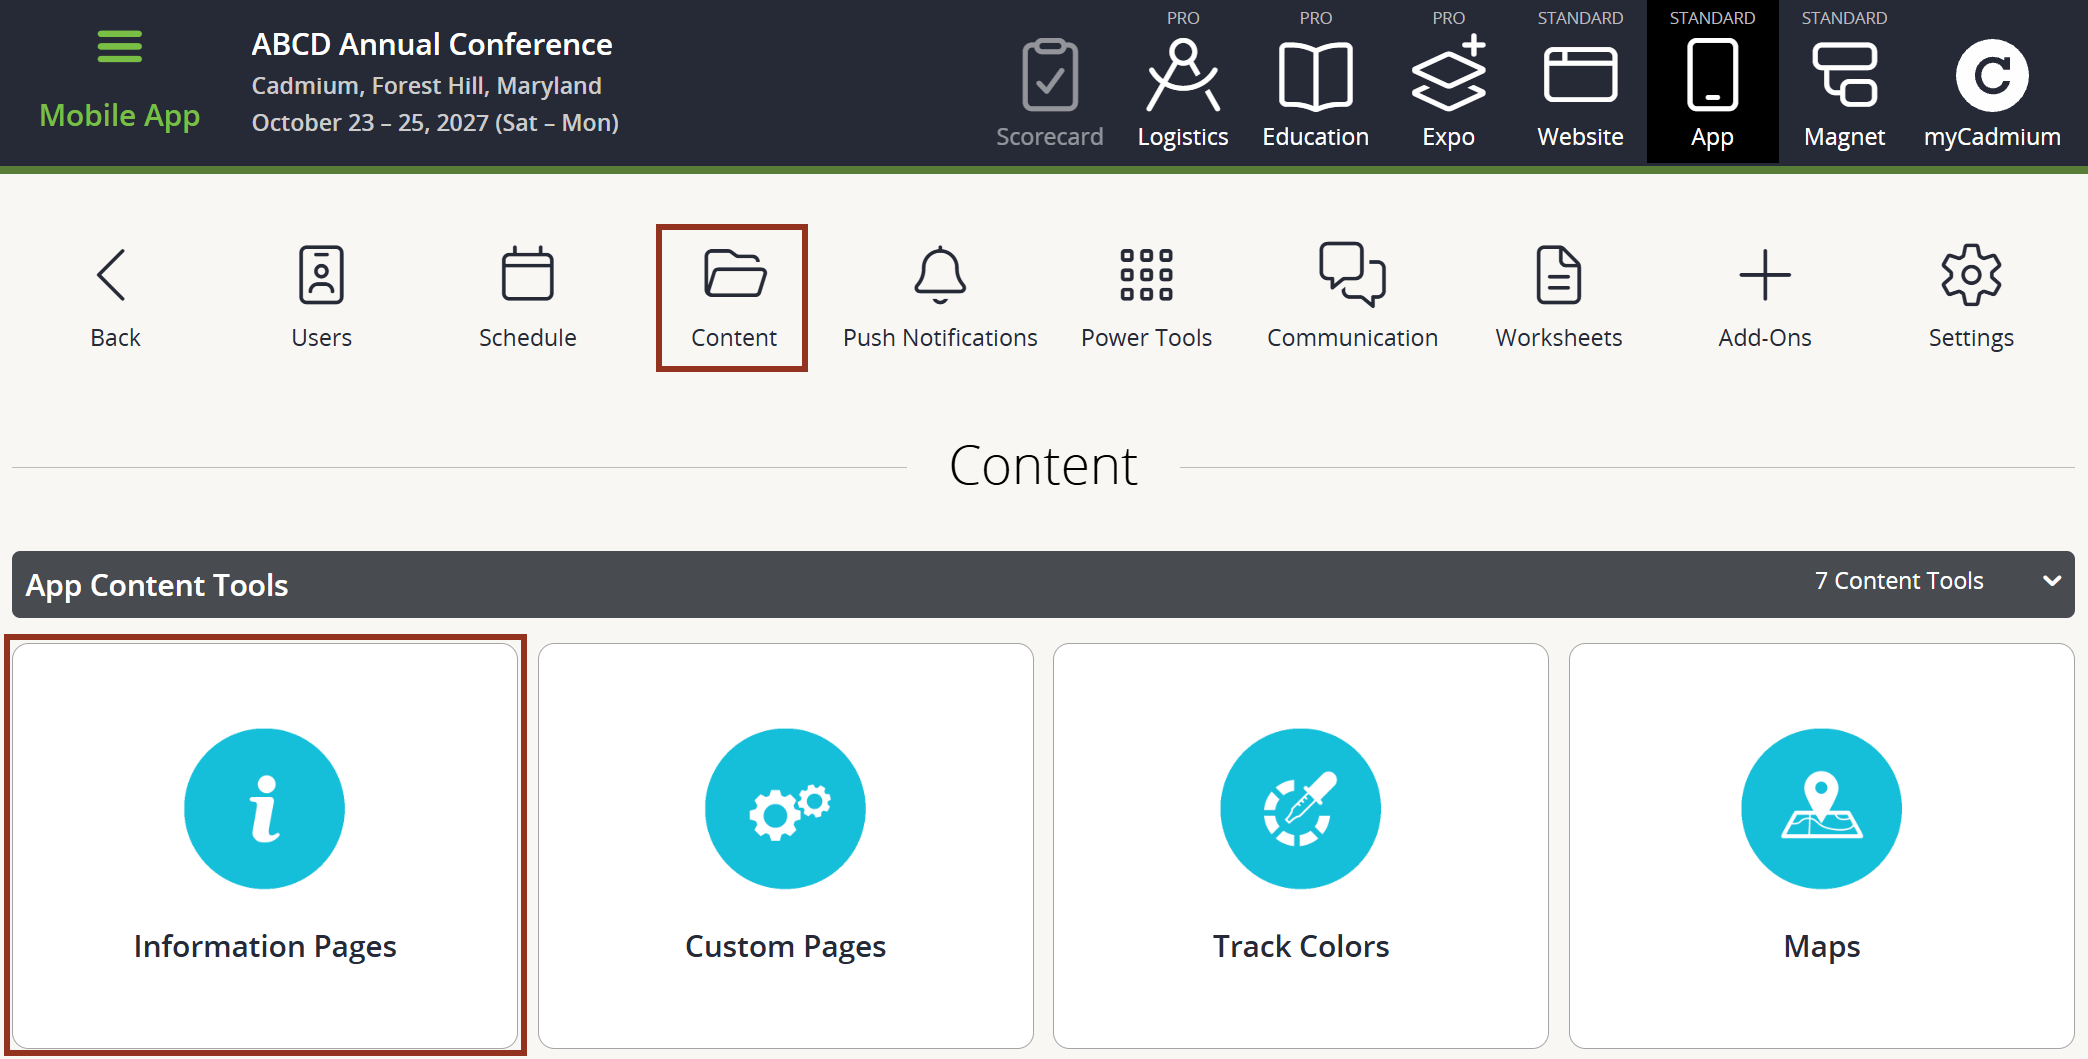Open the Education module icon
The height and width of the screenshot is (1059, 2088).
[x=1315, y=76]
